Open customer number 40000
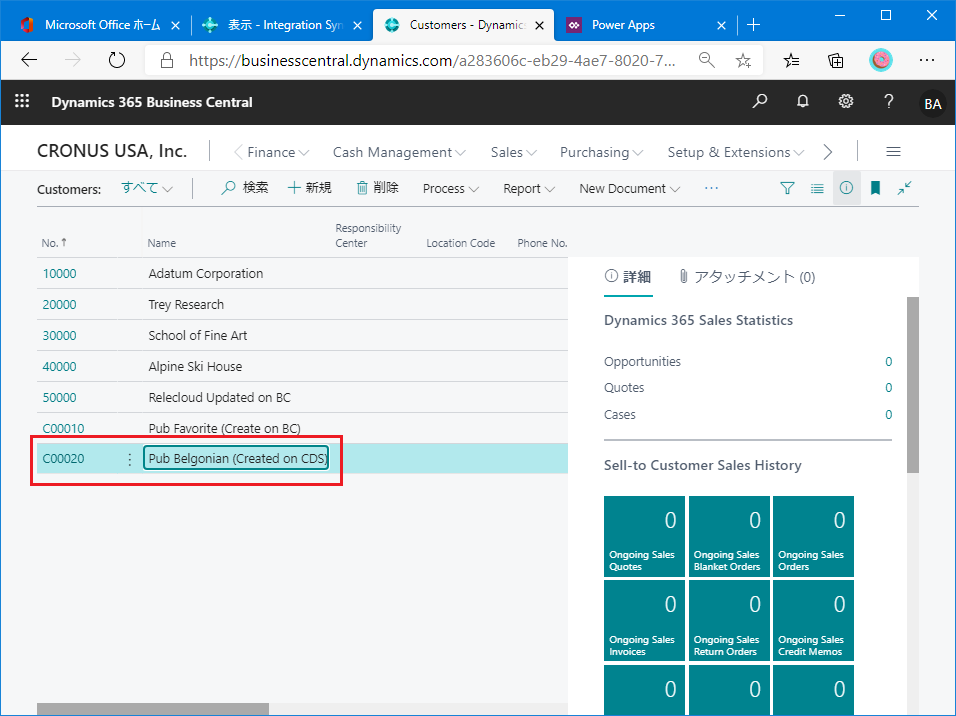This screenshot has width=956, height=716. pos(60,367)
